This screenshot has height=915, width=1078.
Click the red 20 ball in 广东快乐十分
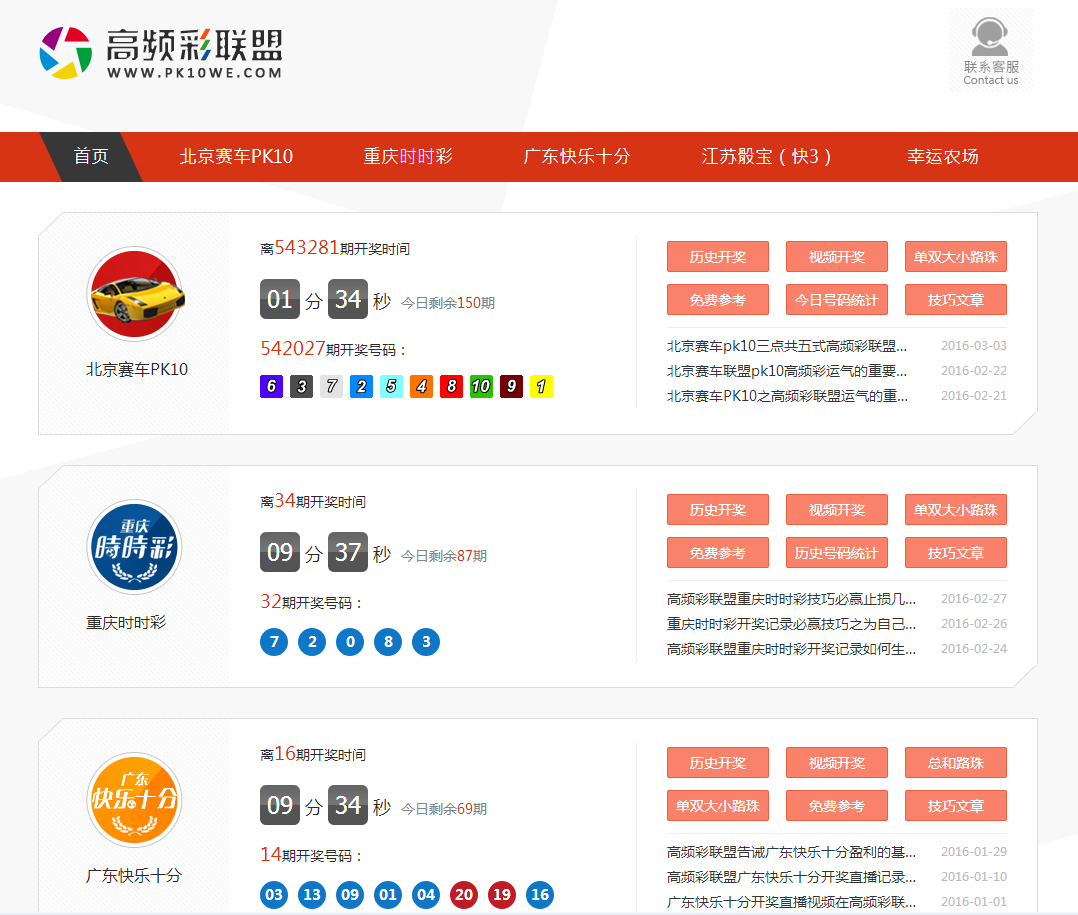464,895
